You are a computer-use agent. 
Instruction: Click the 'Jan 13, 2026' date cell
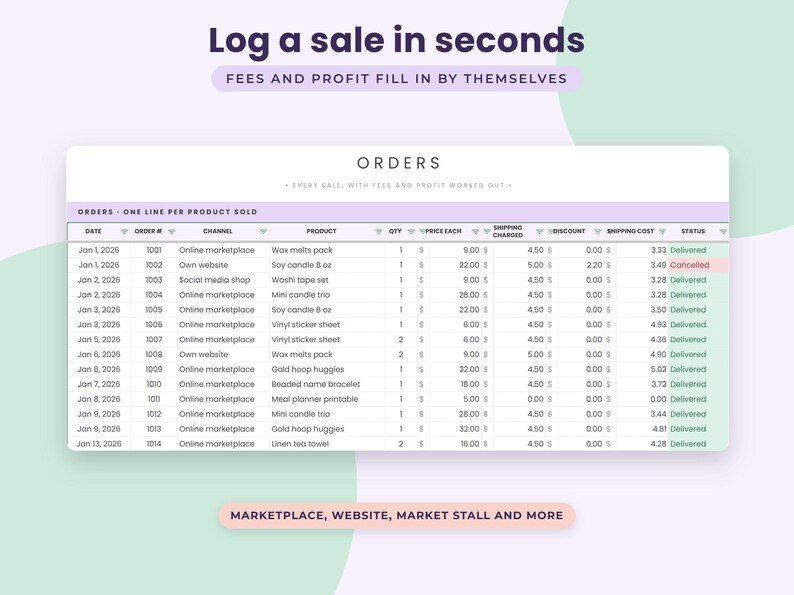[x=99, y=444]
